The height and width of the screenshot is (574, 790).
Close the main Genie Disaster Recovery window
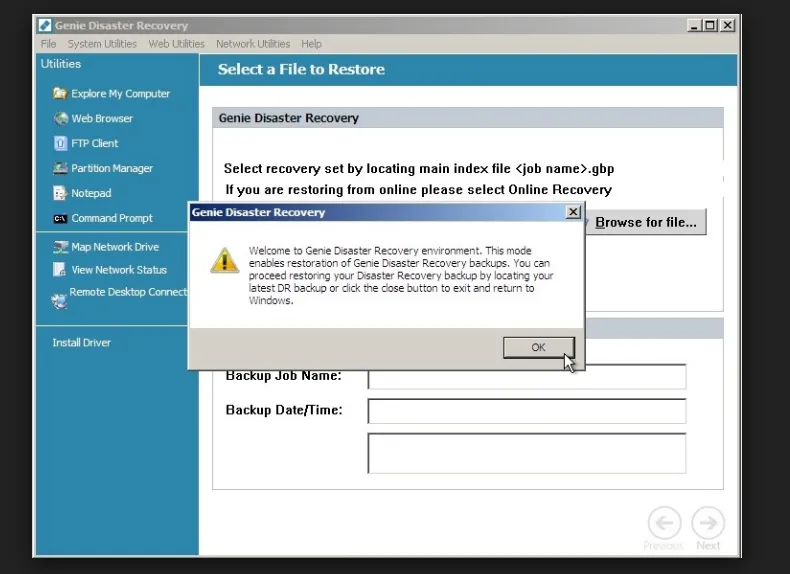pos(728,25)
